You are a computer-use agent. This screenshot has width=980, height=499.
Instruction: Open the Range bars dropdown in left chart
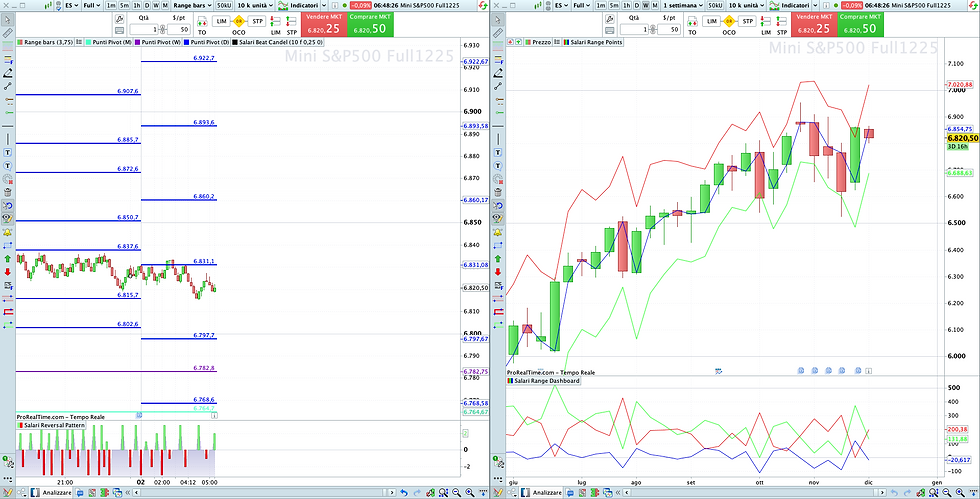(191, 5)
